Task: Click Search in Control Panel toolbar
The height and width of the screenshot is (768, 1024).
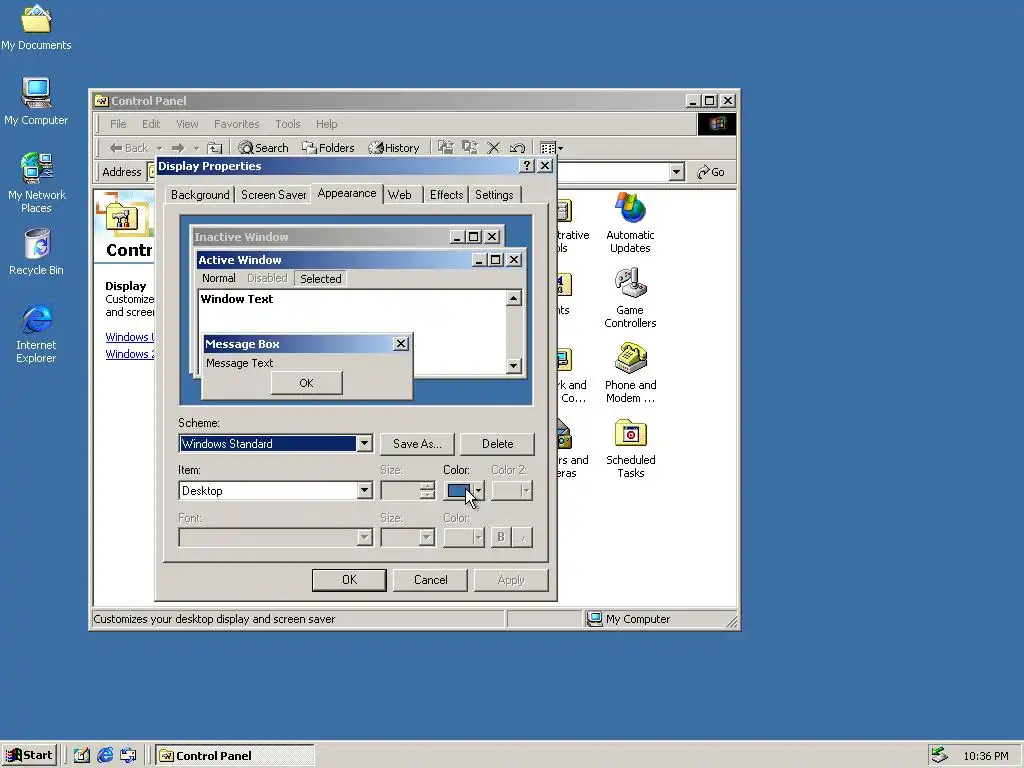Action: click(263, 148)
